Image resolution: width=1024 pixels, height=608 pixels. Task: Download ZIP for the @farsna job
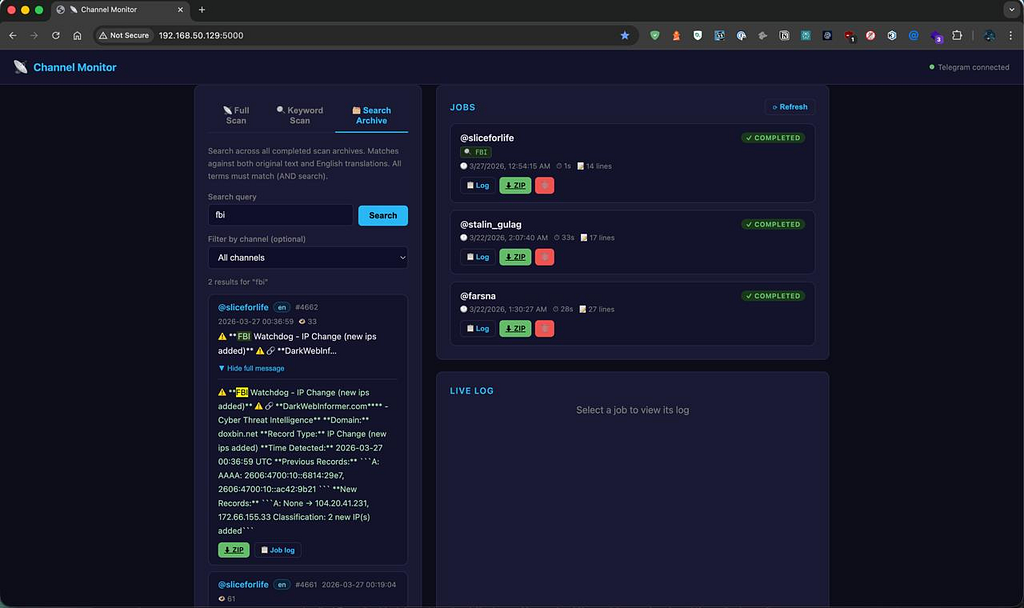[515, 328]
